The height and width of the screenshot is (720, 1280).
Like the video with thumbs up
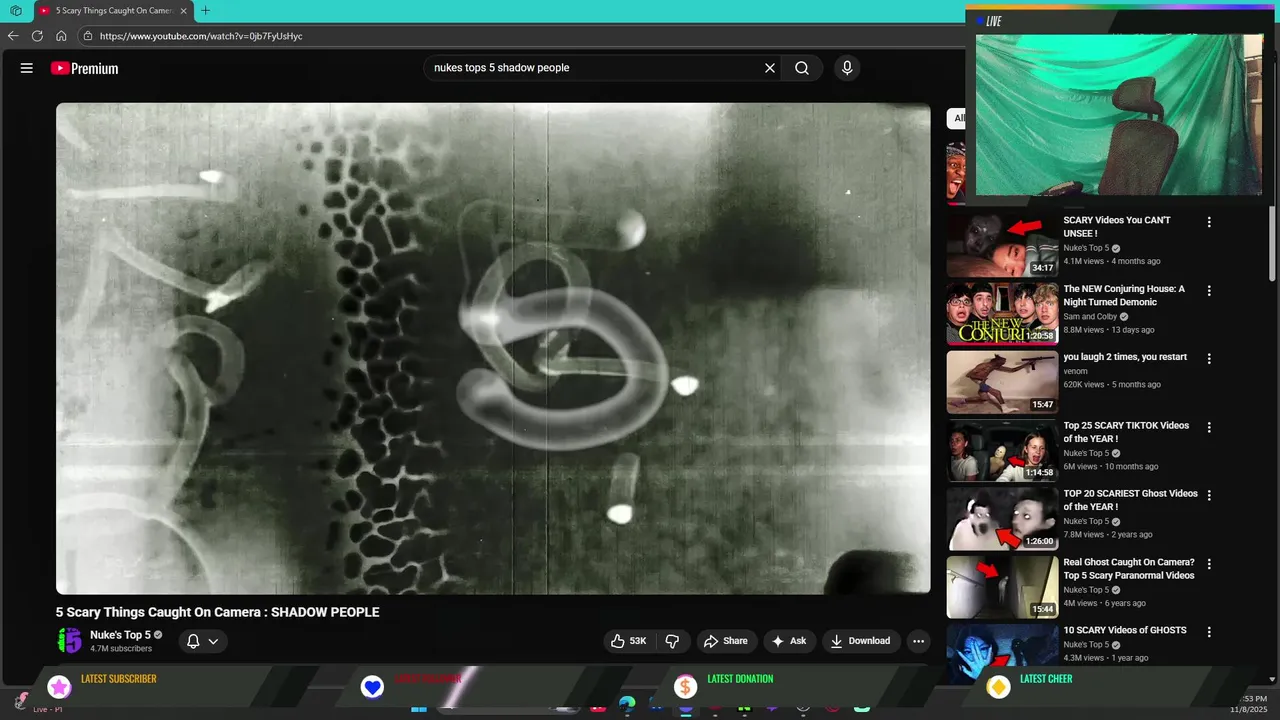[x=629, y=641]
